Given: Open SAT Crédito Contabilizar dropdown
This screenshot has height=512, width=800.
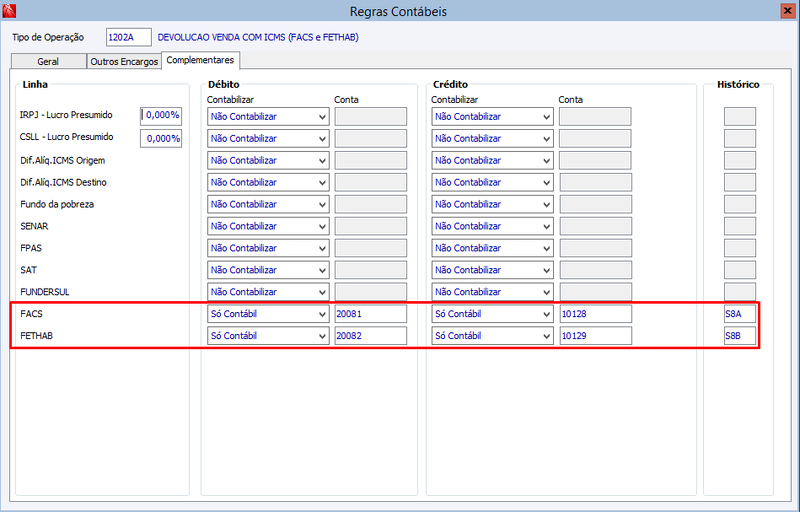Looking at the screenshot, I should coord(492,270).
